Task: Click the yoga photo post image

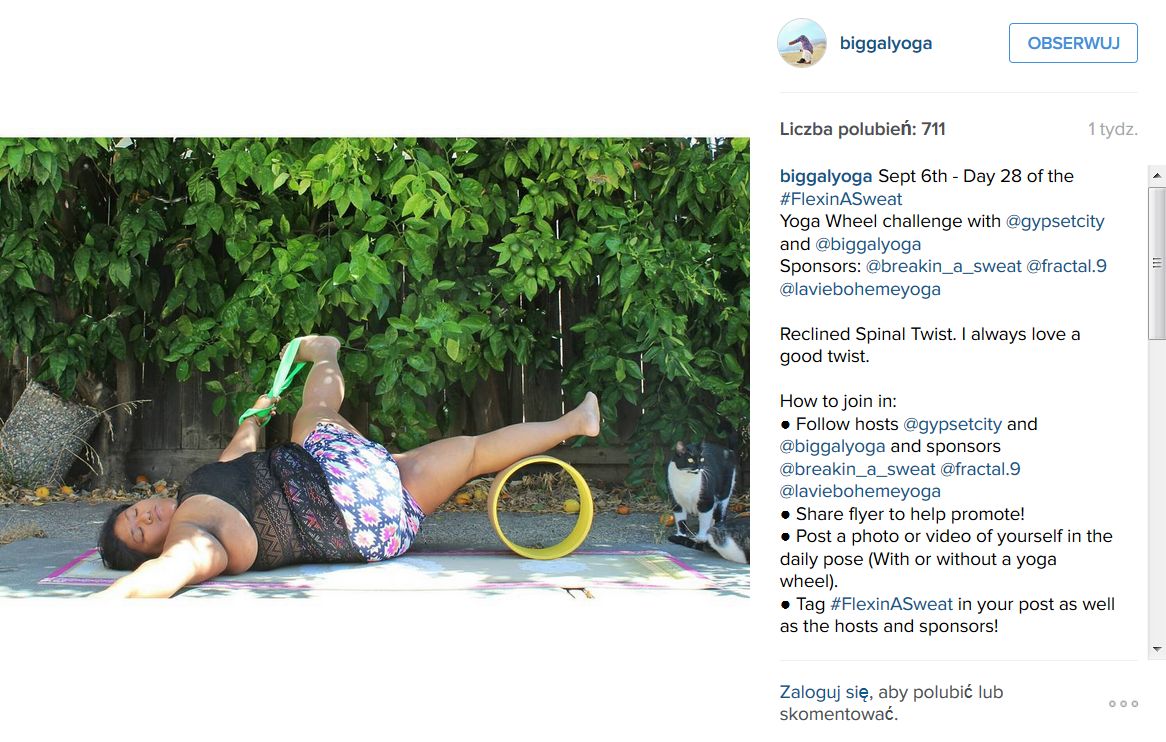Action: click(x=375, y=368)
